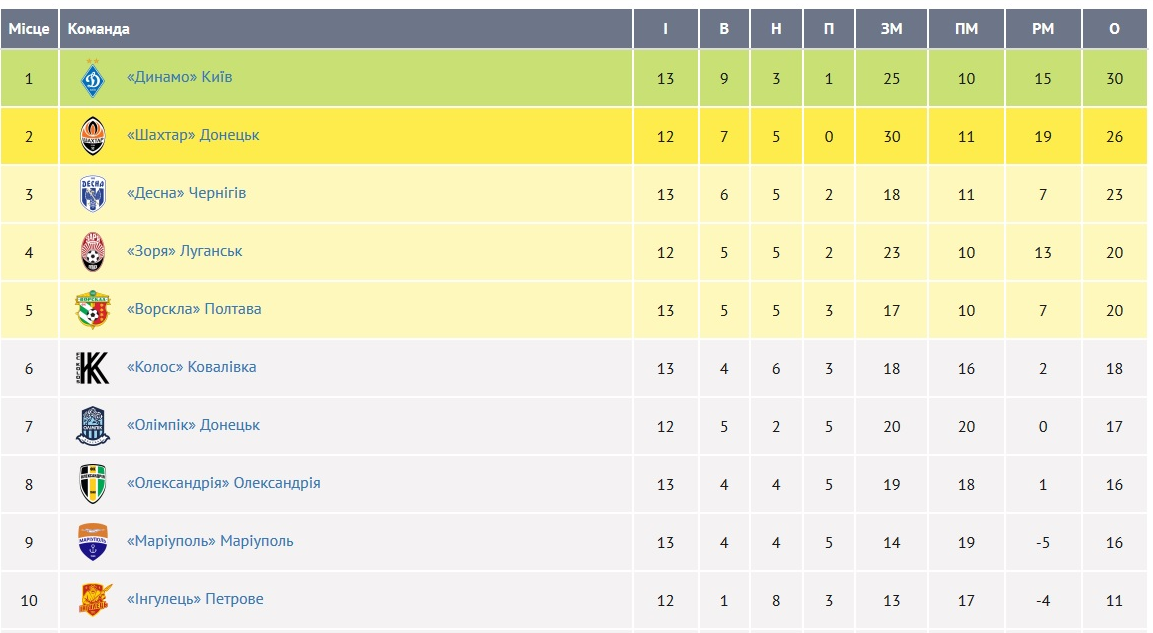Click the ЗМ goals scored header
1153x633 pixels.
point(891,29)
